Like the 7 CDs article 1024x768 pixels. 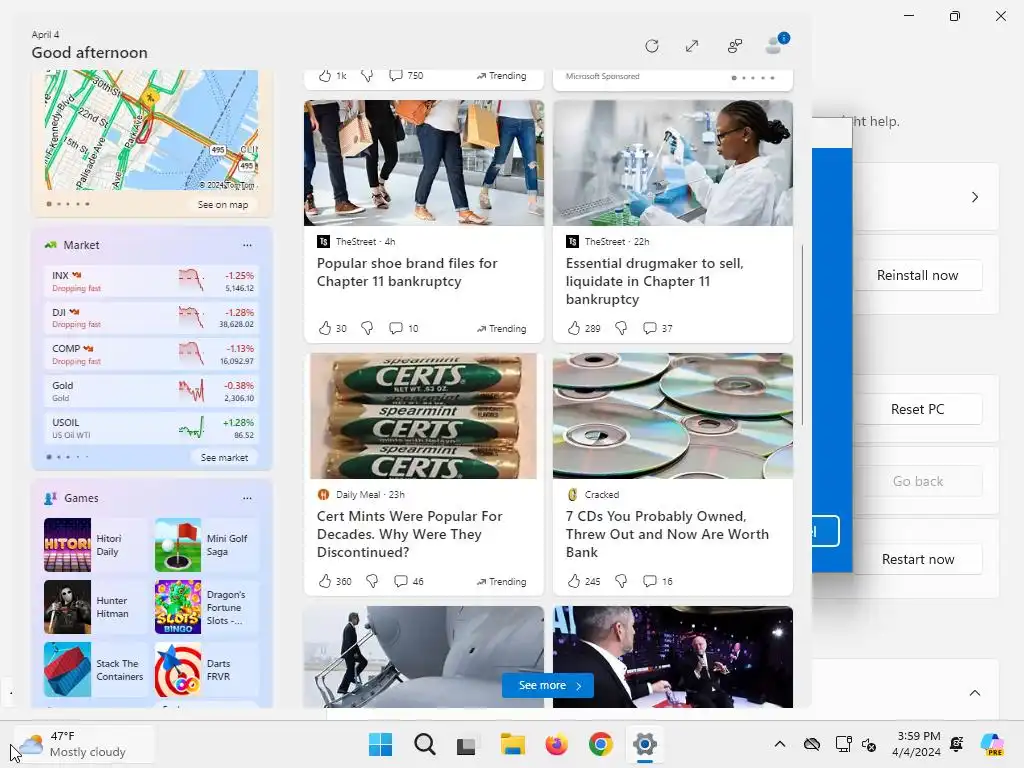click(574, 581)
